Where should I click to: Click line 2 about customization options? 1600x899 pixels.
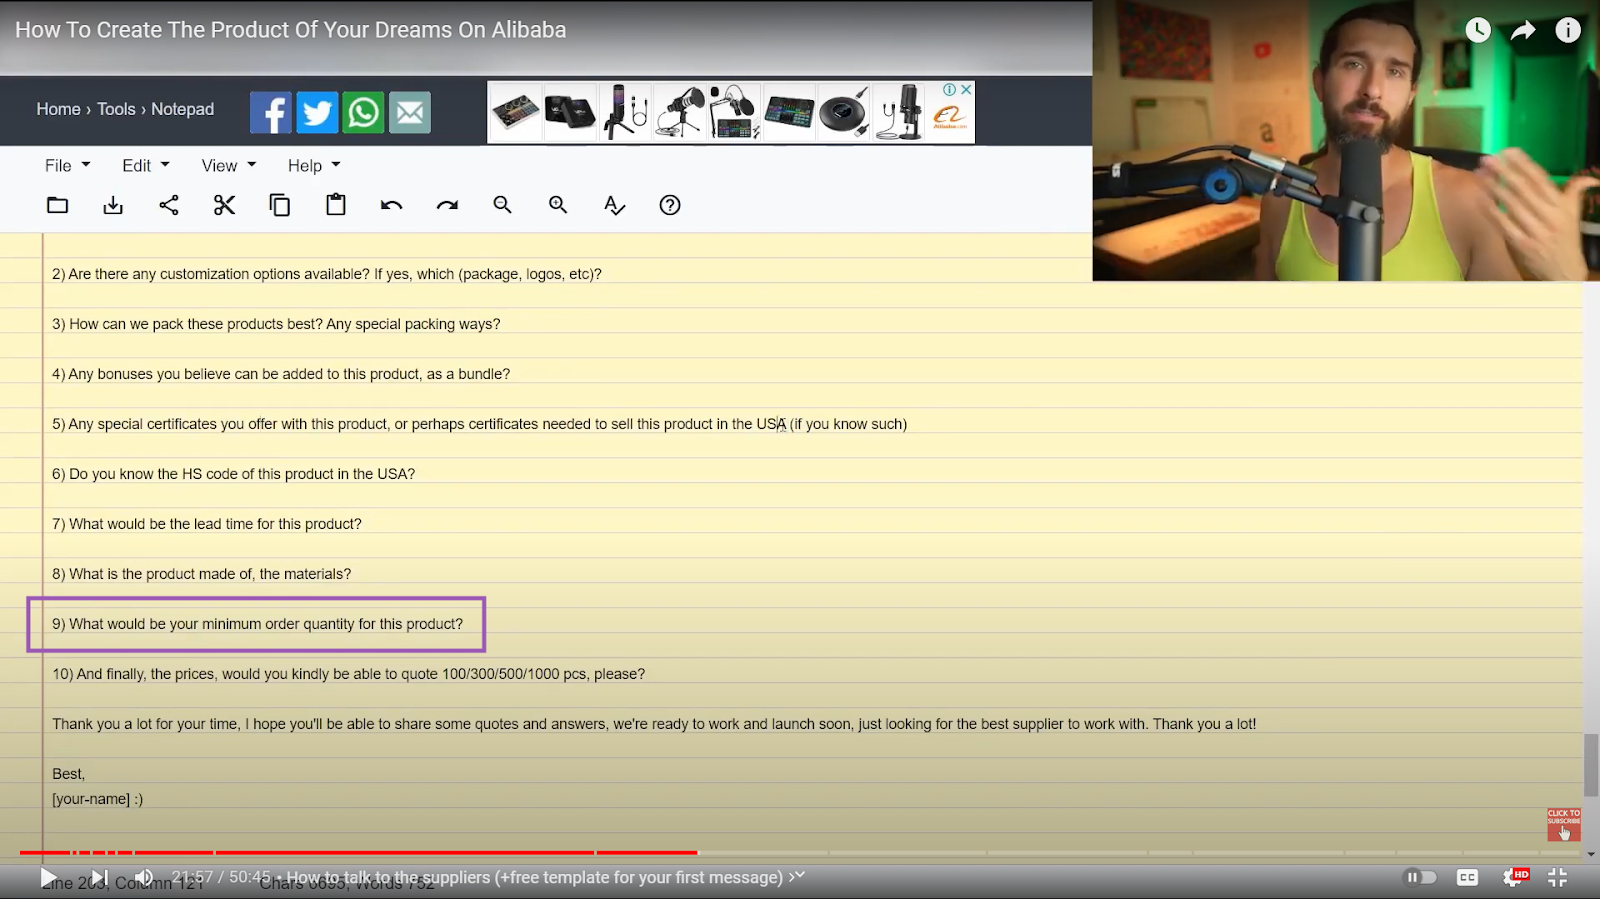327,274
